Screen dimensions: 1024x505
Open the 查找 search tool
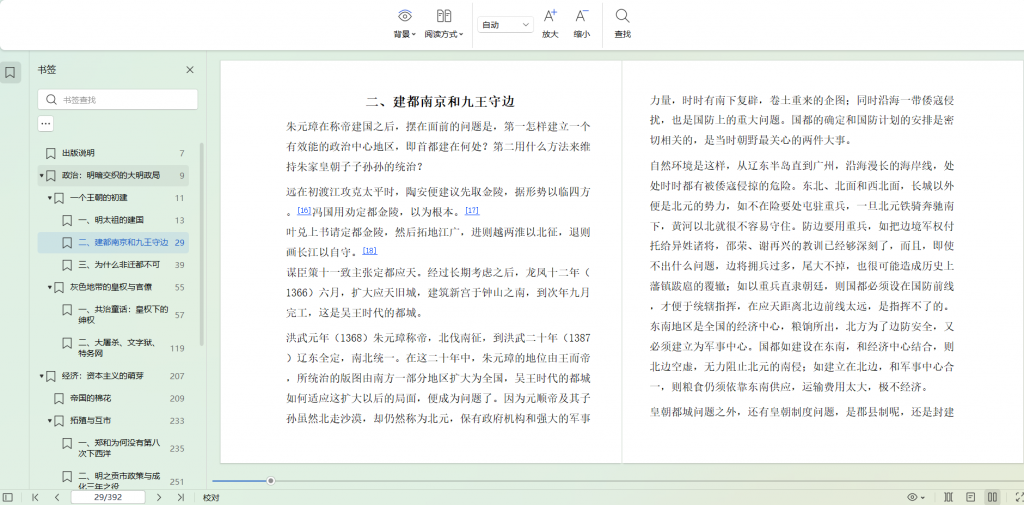[622, 24]
